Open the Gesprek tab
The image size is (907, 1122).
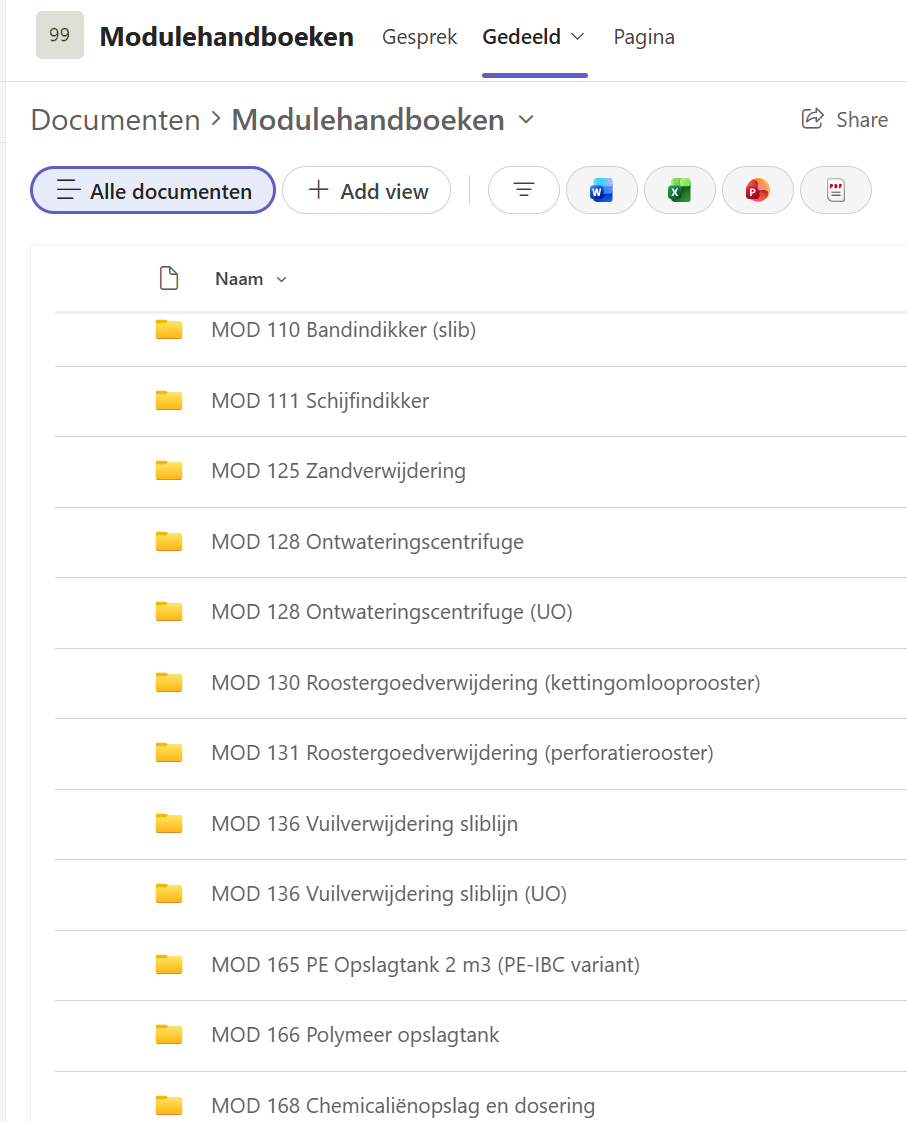point(419,36)
